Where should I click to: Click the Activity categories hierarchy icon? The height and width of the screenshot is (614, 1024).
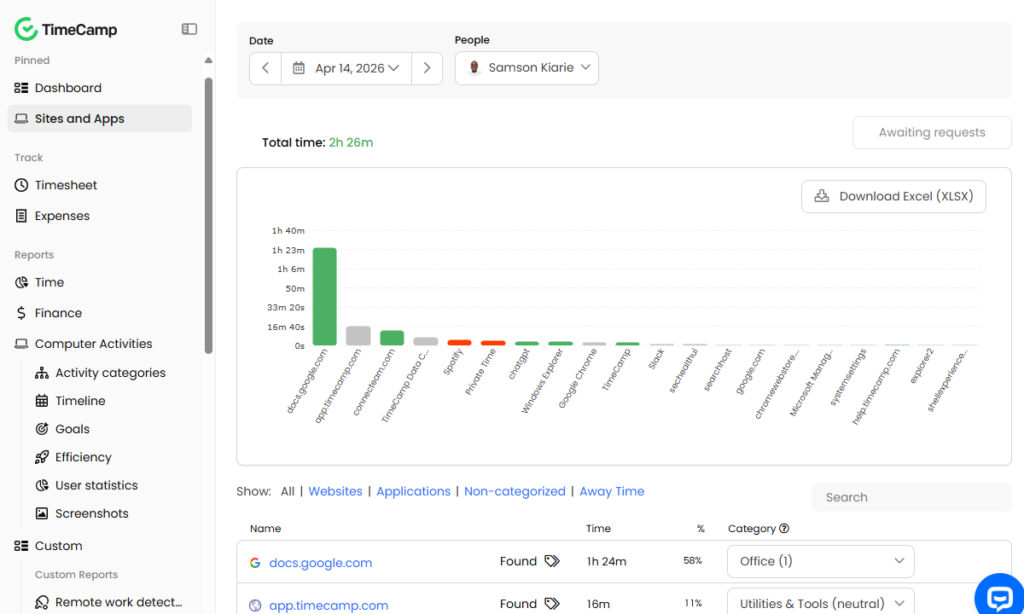[x=42, y=372]
